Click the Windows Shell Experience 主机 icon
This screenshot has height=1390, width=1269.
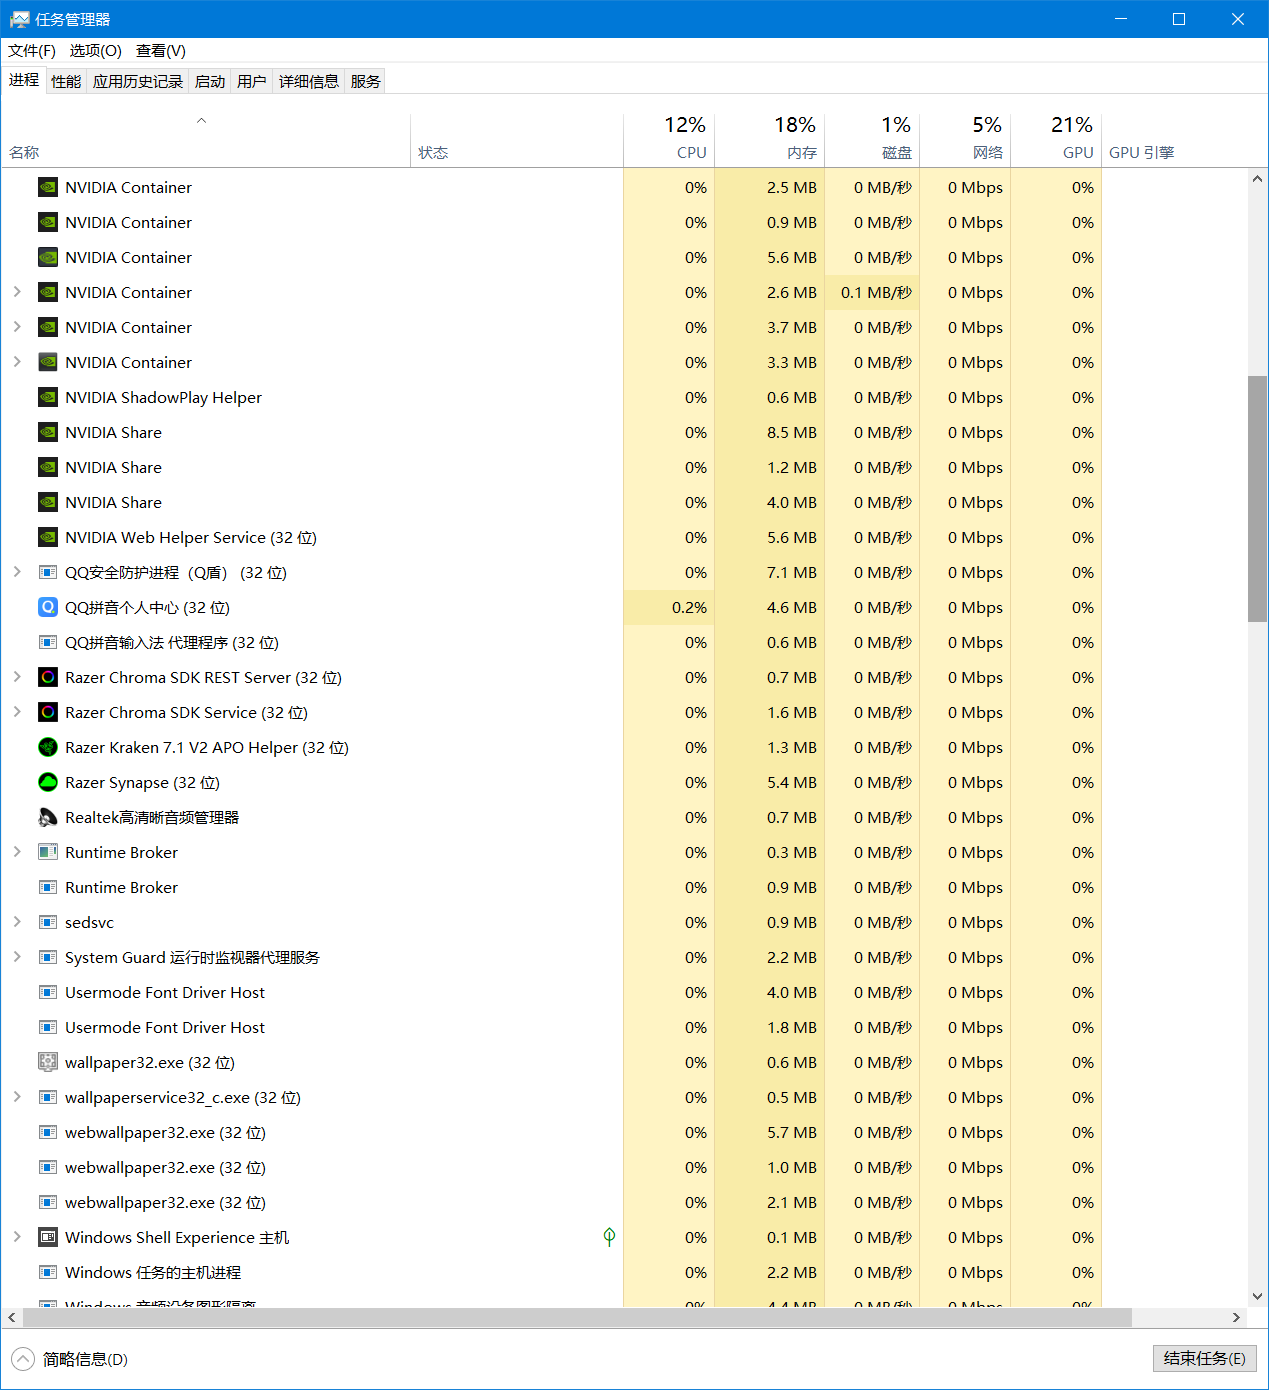(48, 1237)
